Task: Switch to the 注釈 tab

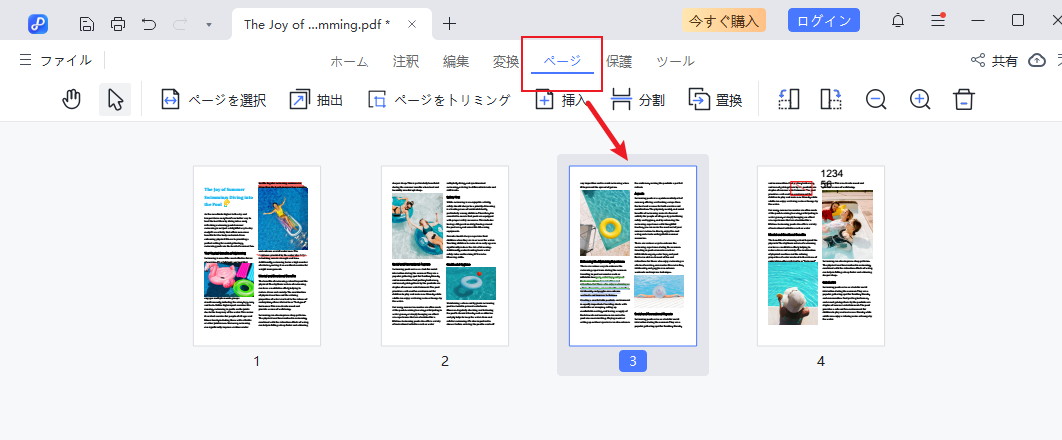Action: coord(406,62)
